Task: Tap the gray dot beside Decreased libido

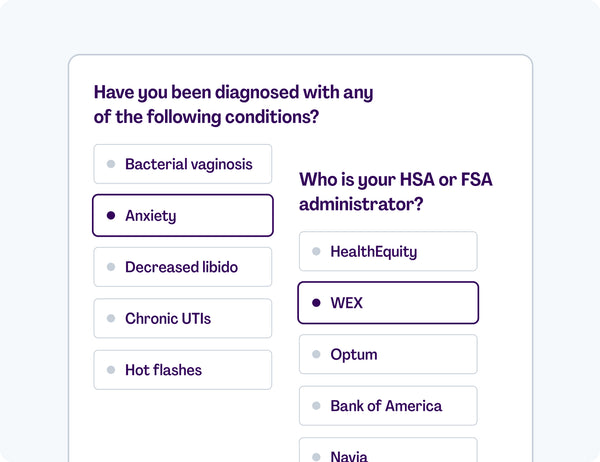Action: point(111,267)
